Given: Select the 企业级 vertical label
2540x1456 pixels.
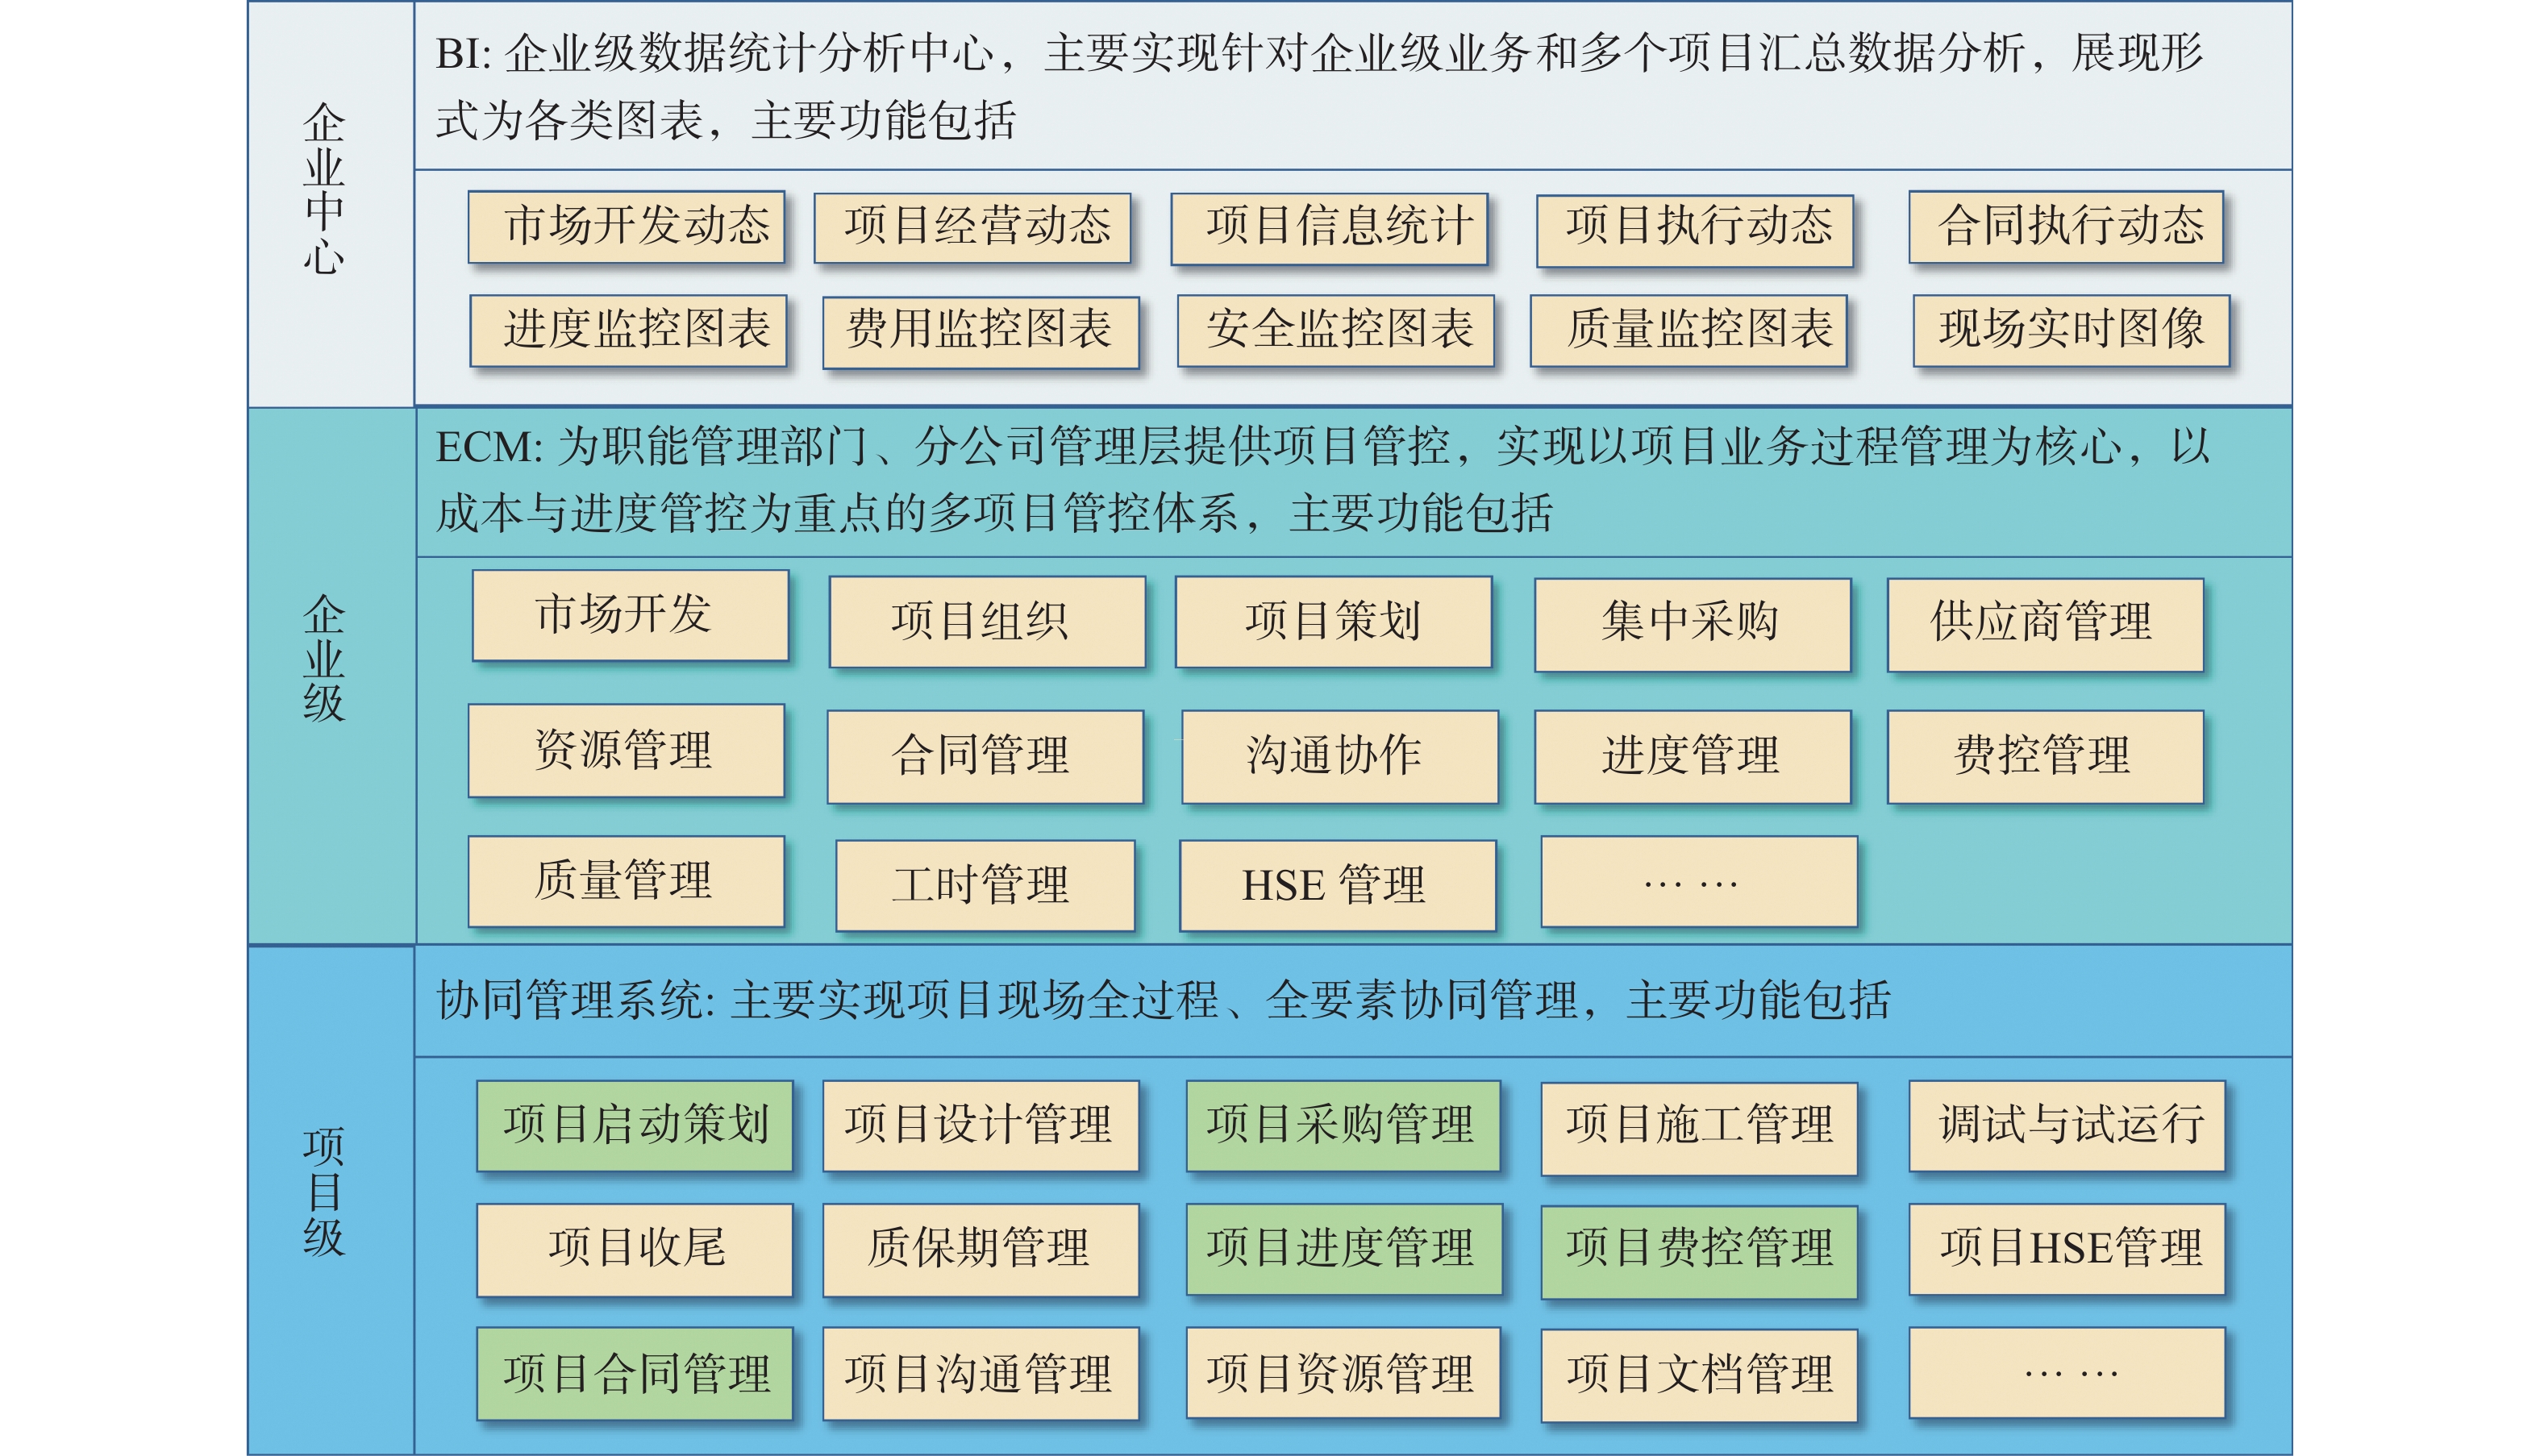Looking at the screenshot, I should tap(324, 657).
